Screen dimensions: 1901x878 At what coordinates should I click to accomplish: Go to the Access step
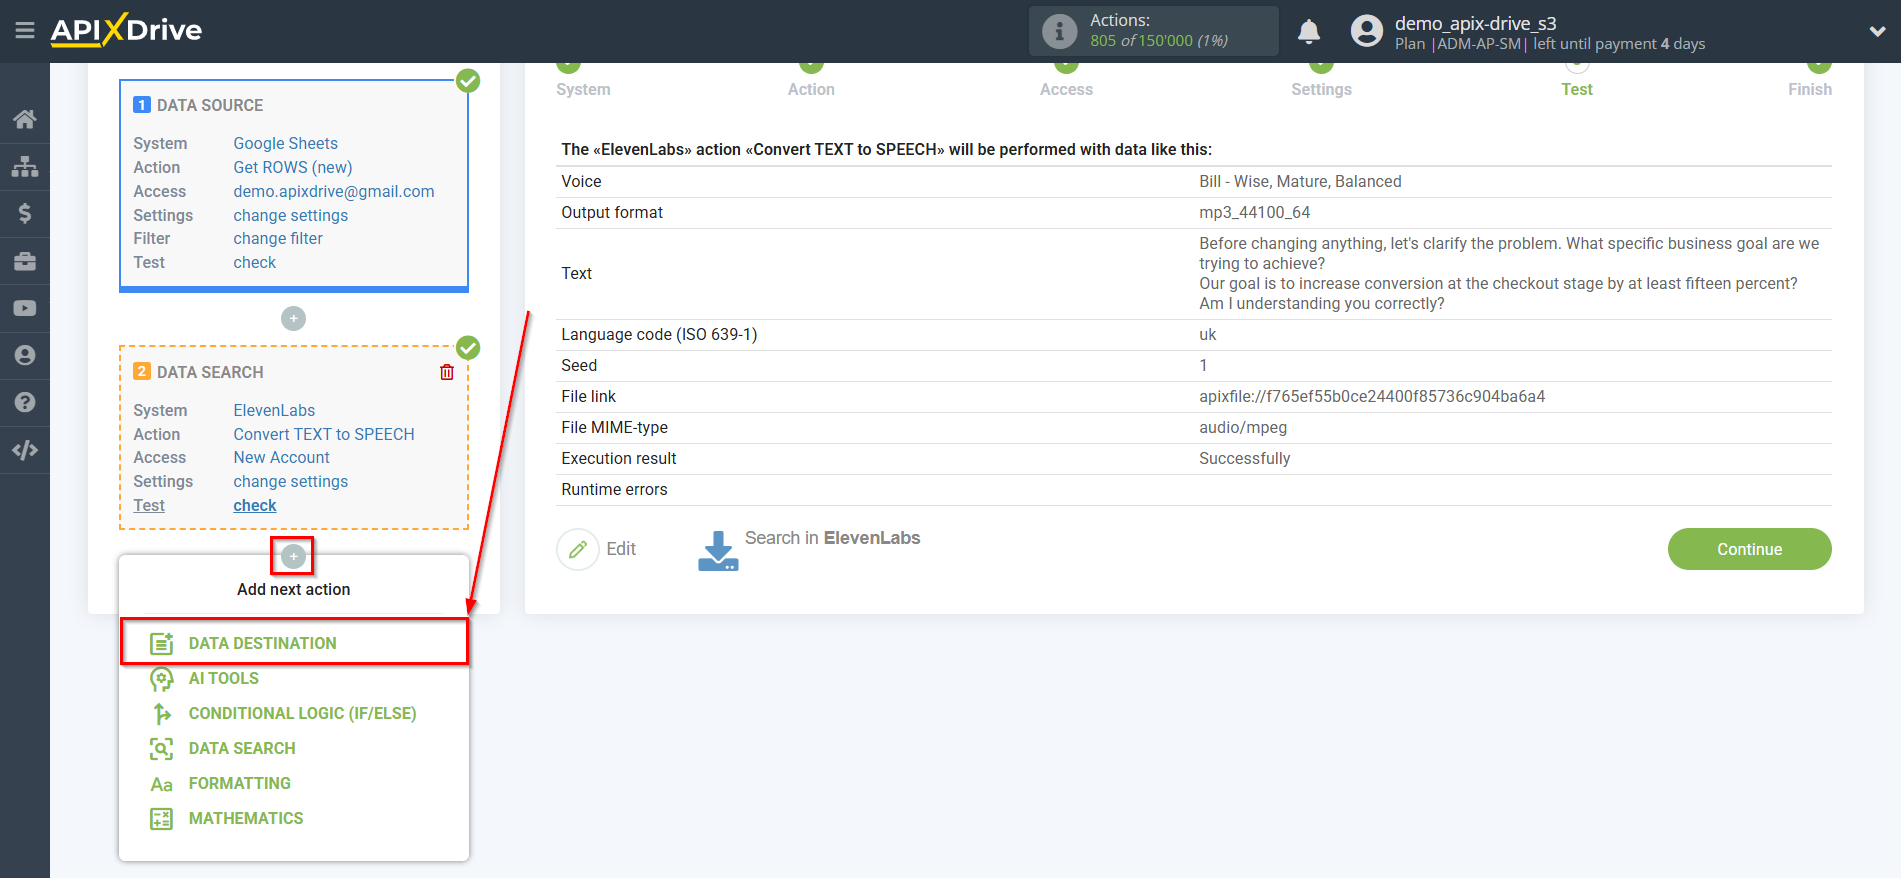click(1066, 89)
